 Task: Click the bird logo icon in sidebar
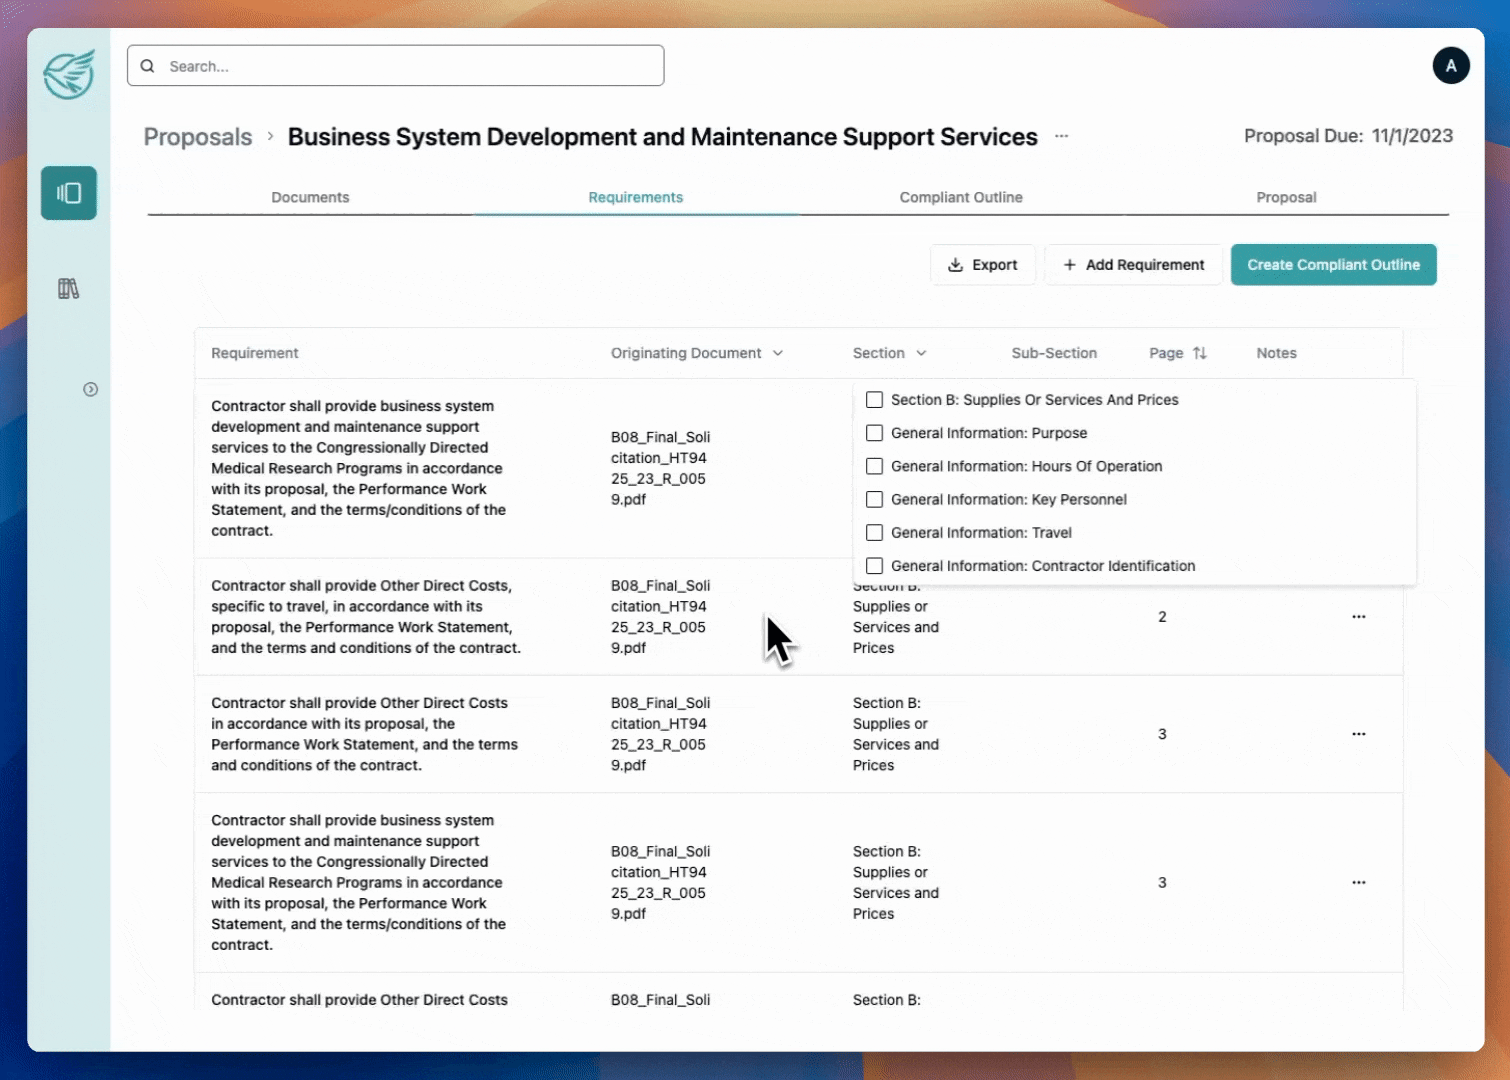click(x=69, y=74)
